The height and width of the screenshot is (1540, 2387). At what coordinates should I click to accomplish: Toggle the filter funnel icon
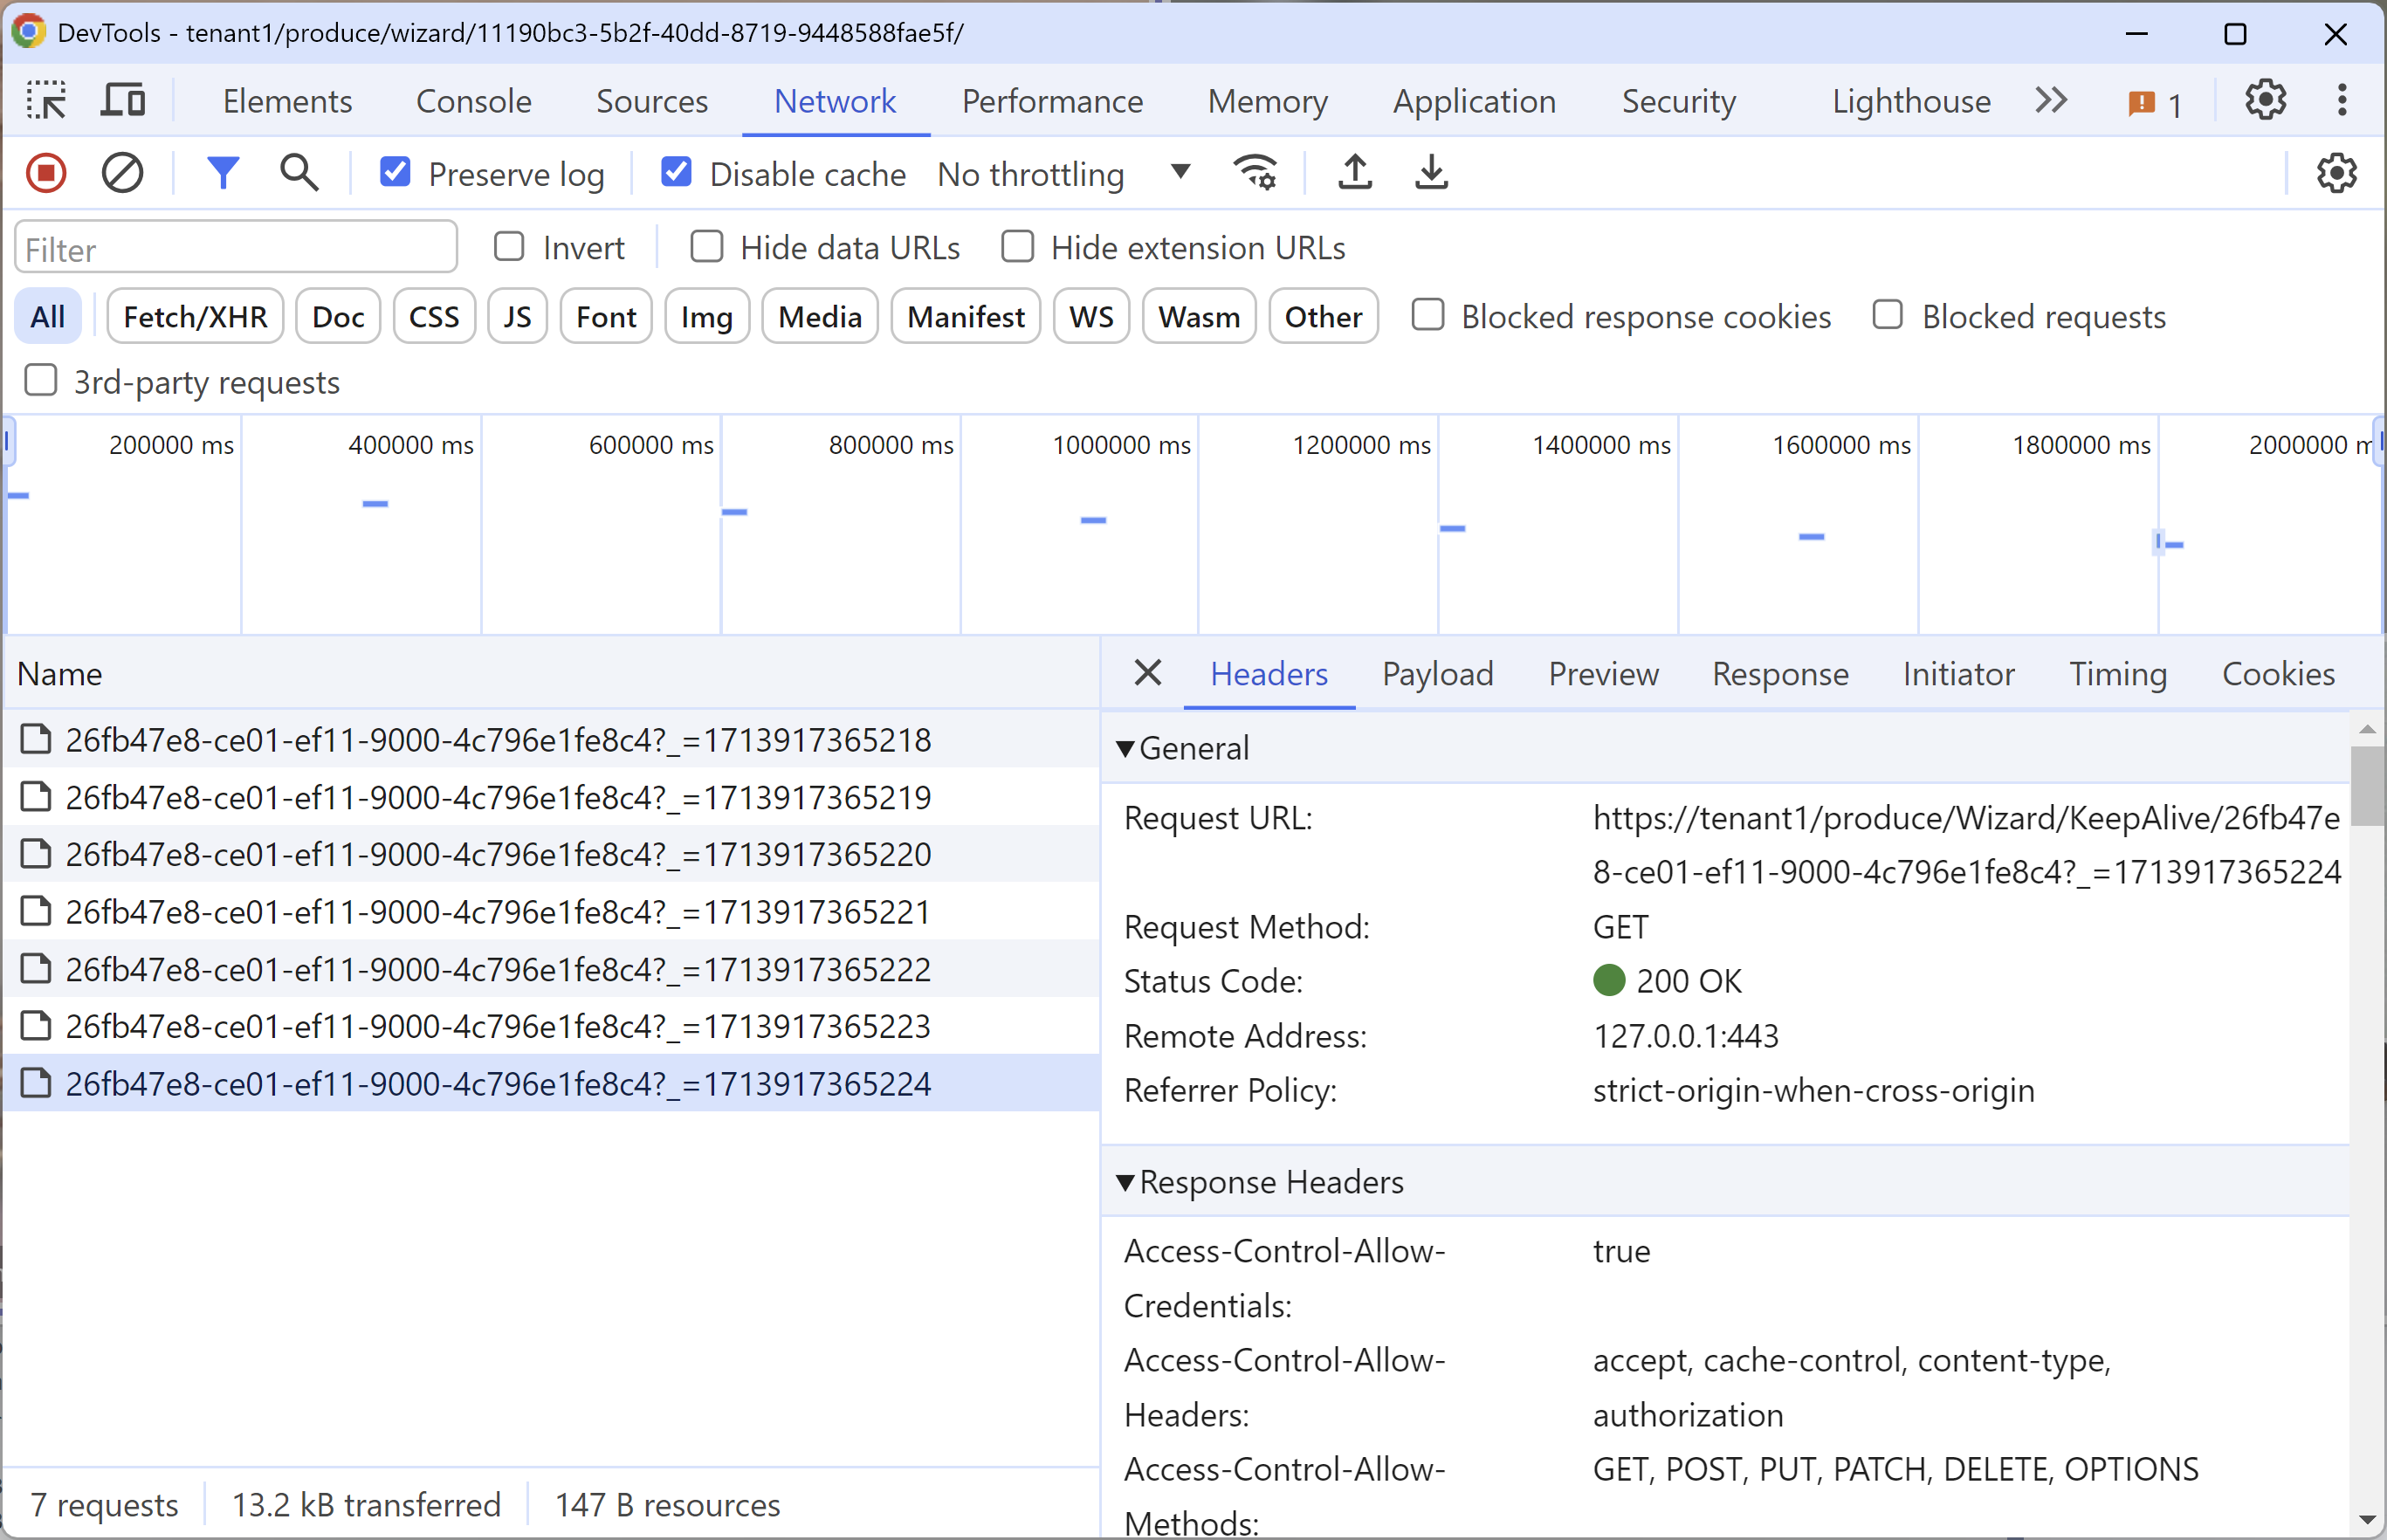click(x=222, y=173)
